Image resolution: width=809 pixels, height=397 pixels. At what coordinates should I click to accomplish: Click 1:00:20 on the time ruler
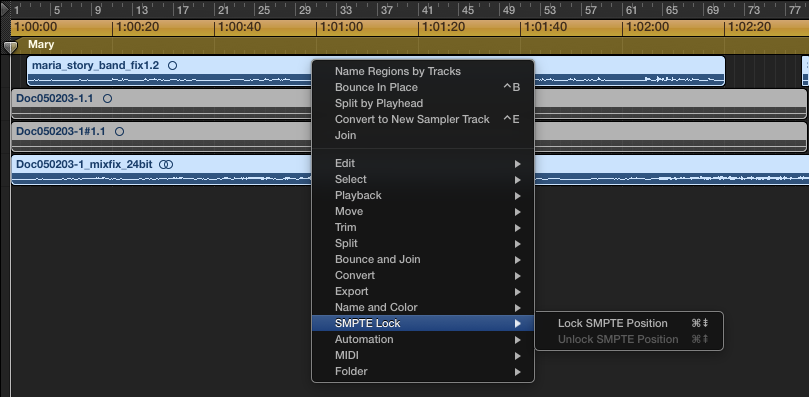pyautogui.click(x=138, y=27)
